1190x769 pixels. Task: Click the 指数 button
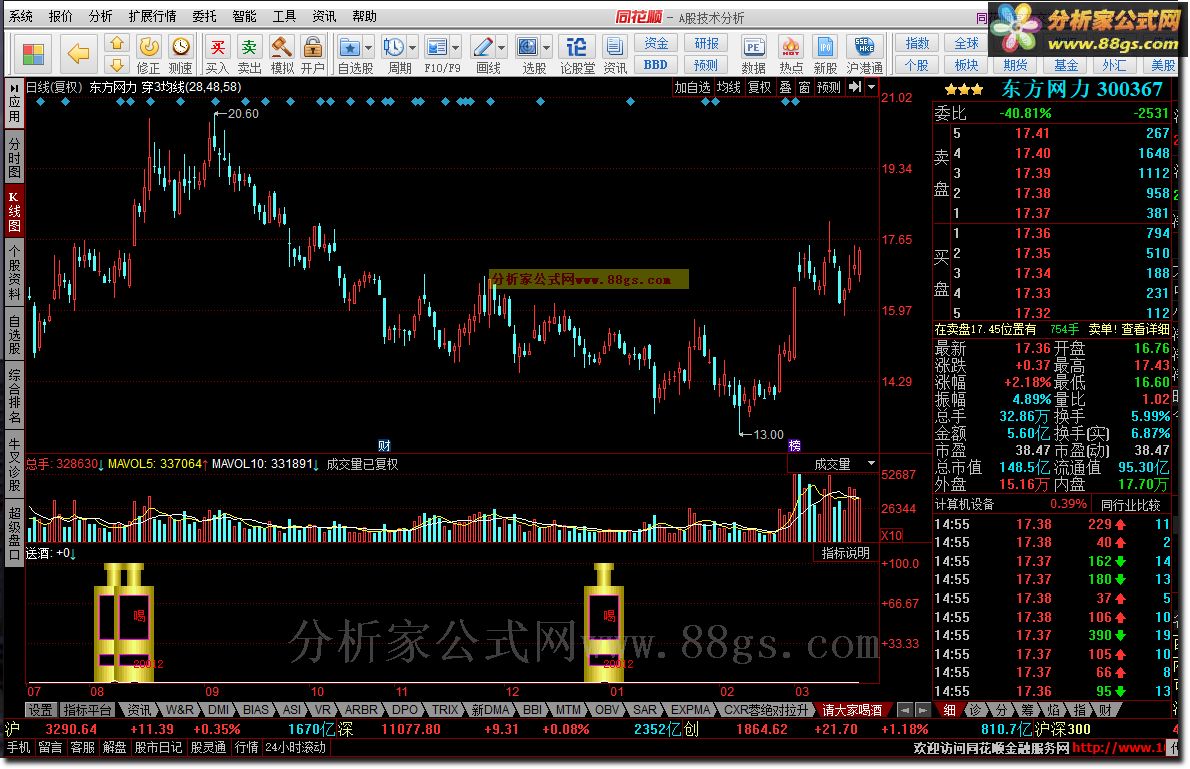click(x=917, y=43)
